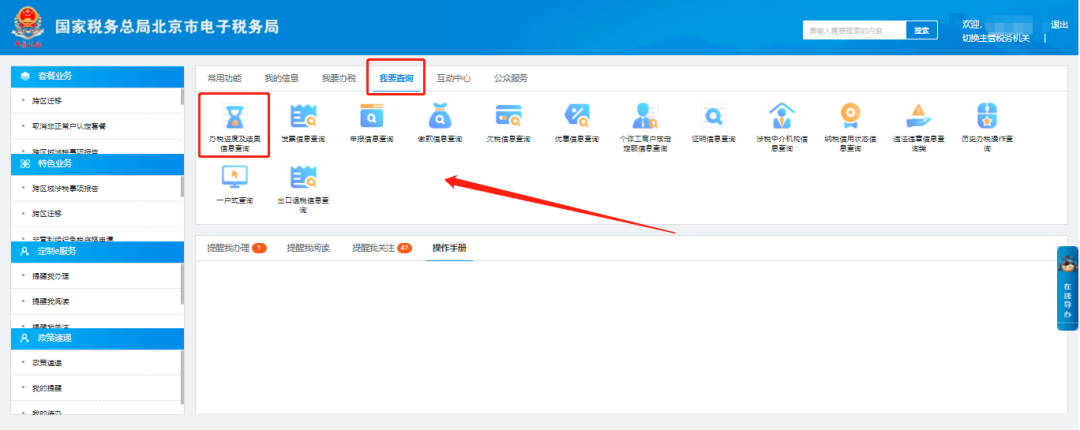This screenshot has width=1080, height=430.
Task: Click 退出 to log out
Action: pyautogui.click(x=1059, y=25)
